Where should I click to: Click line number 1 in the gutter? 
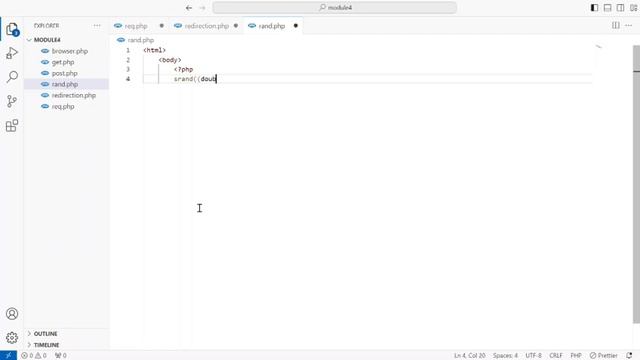point(128,50)
